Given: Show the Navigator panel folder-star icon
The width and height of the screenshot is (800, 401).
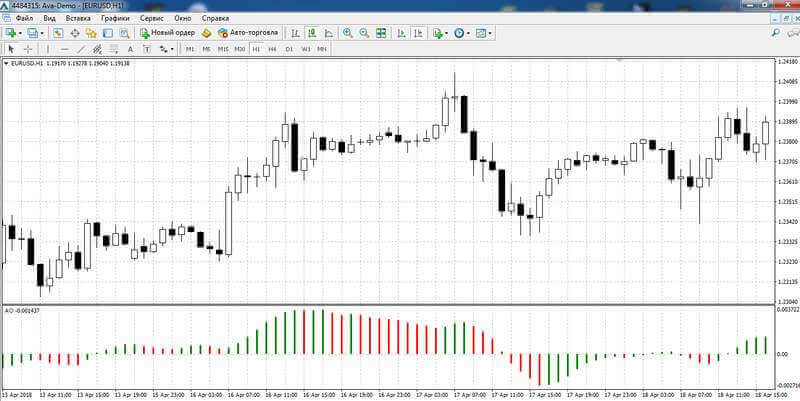Looking at the screenshot, I should (x=91, y=33).
